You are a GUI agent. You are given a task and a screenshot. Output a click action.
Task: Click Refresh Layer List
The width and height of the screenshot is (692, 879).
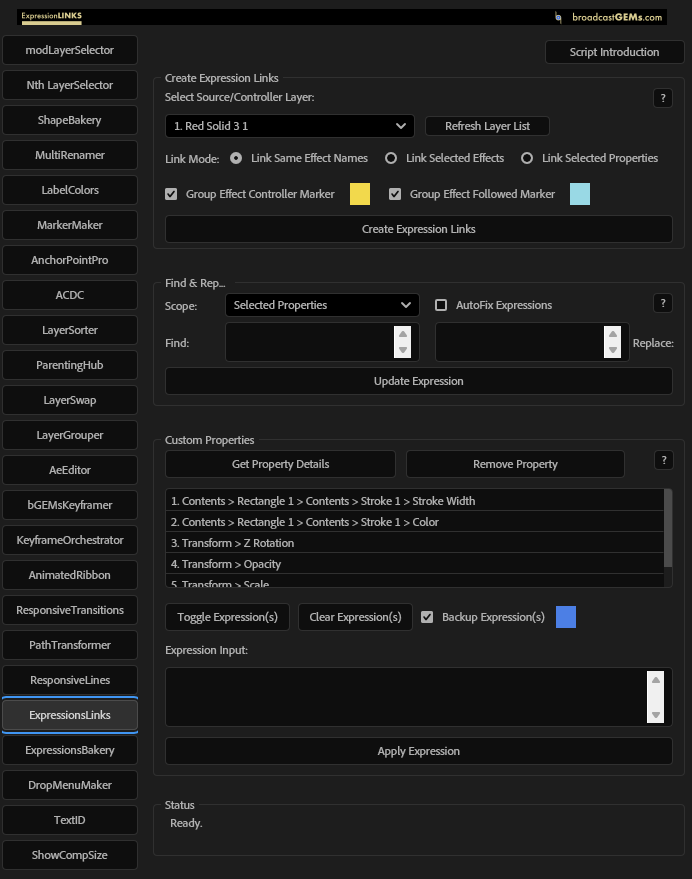pos(487,126)
